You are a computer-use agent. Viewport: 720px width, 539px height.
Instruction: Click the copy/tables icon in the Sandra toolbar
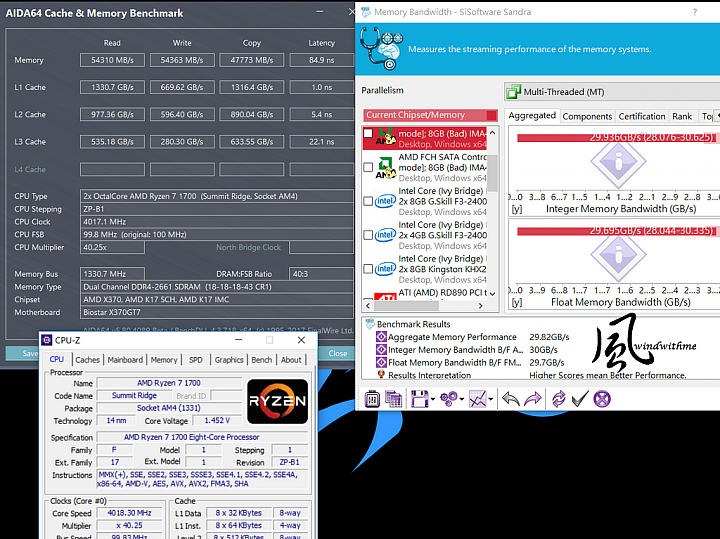[x=394, y=399]
